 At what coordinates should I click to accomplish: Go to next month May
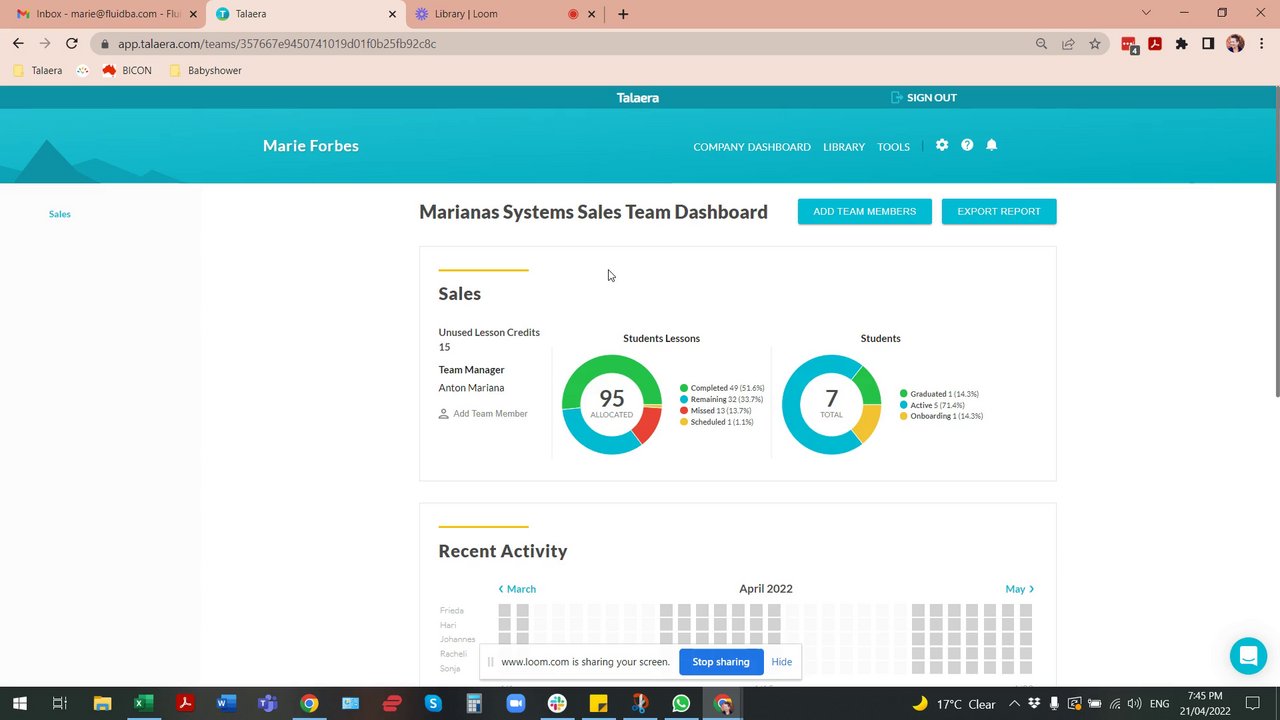click(1020, 589)
